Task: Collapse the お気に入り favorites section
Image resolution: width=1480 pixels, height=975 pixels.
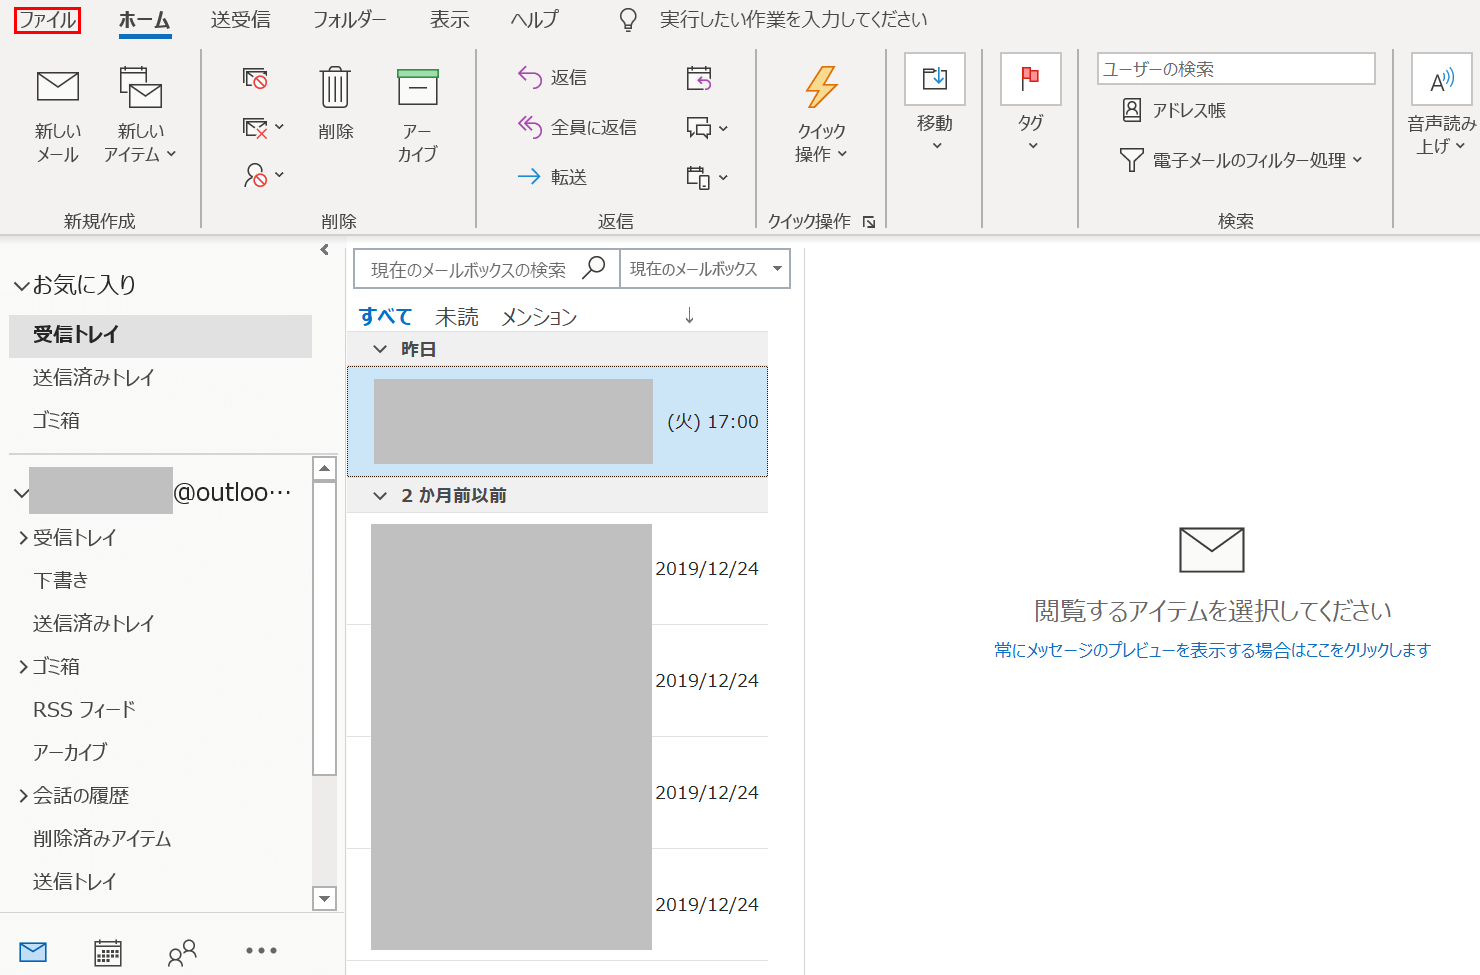Action: tap(21, 286)
